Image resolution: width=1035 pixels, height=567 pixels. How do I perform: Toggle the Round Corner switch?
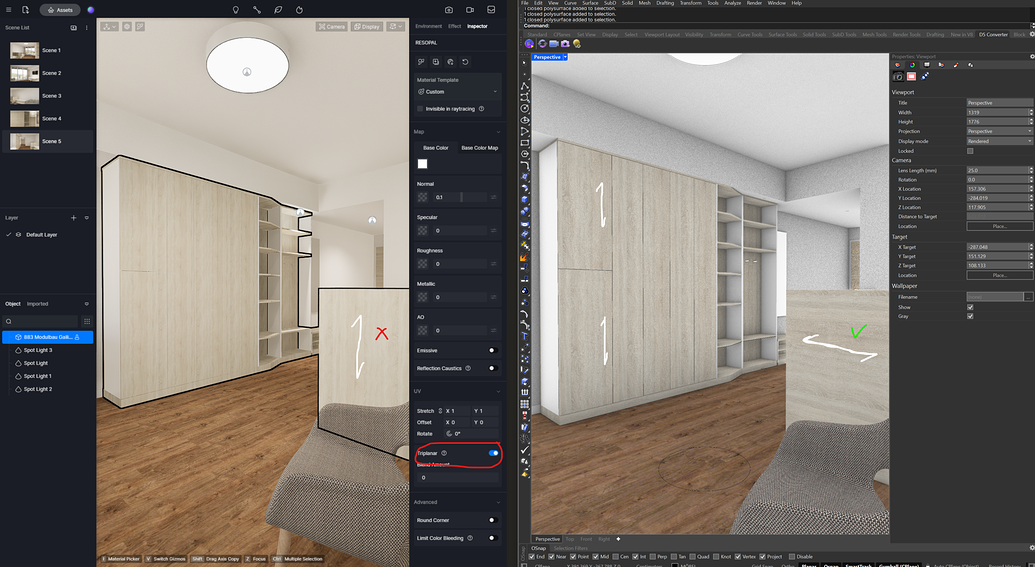point(492,520)
